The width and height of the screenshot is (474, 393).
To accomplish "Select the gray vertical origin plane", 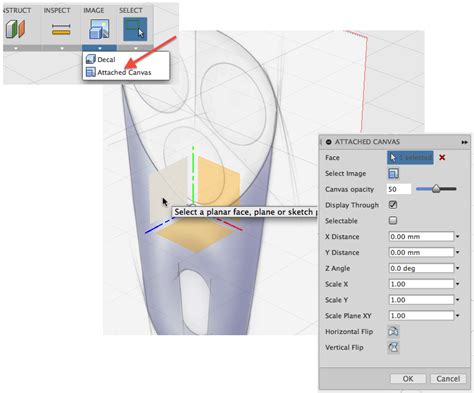I will pyautogui.click(x=168, y=190).
